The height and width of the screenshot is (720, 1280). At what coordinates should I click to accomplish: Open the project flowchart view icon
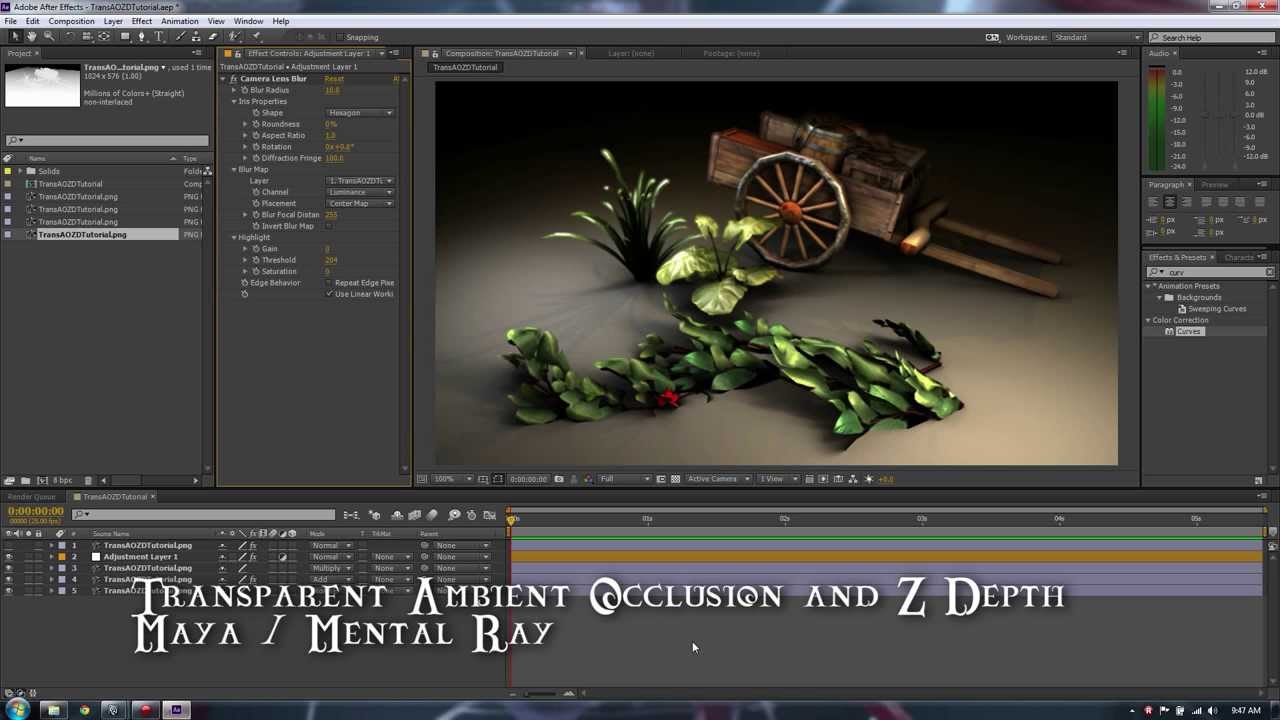[207, 171]
